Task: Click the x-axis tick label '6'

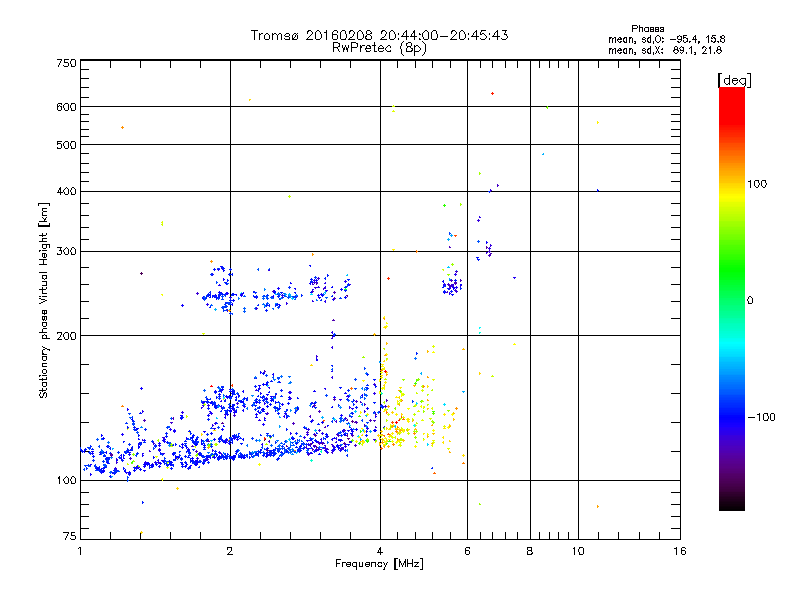Action: tap(467, 551)
